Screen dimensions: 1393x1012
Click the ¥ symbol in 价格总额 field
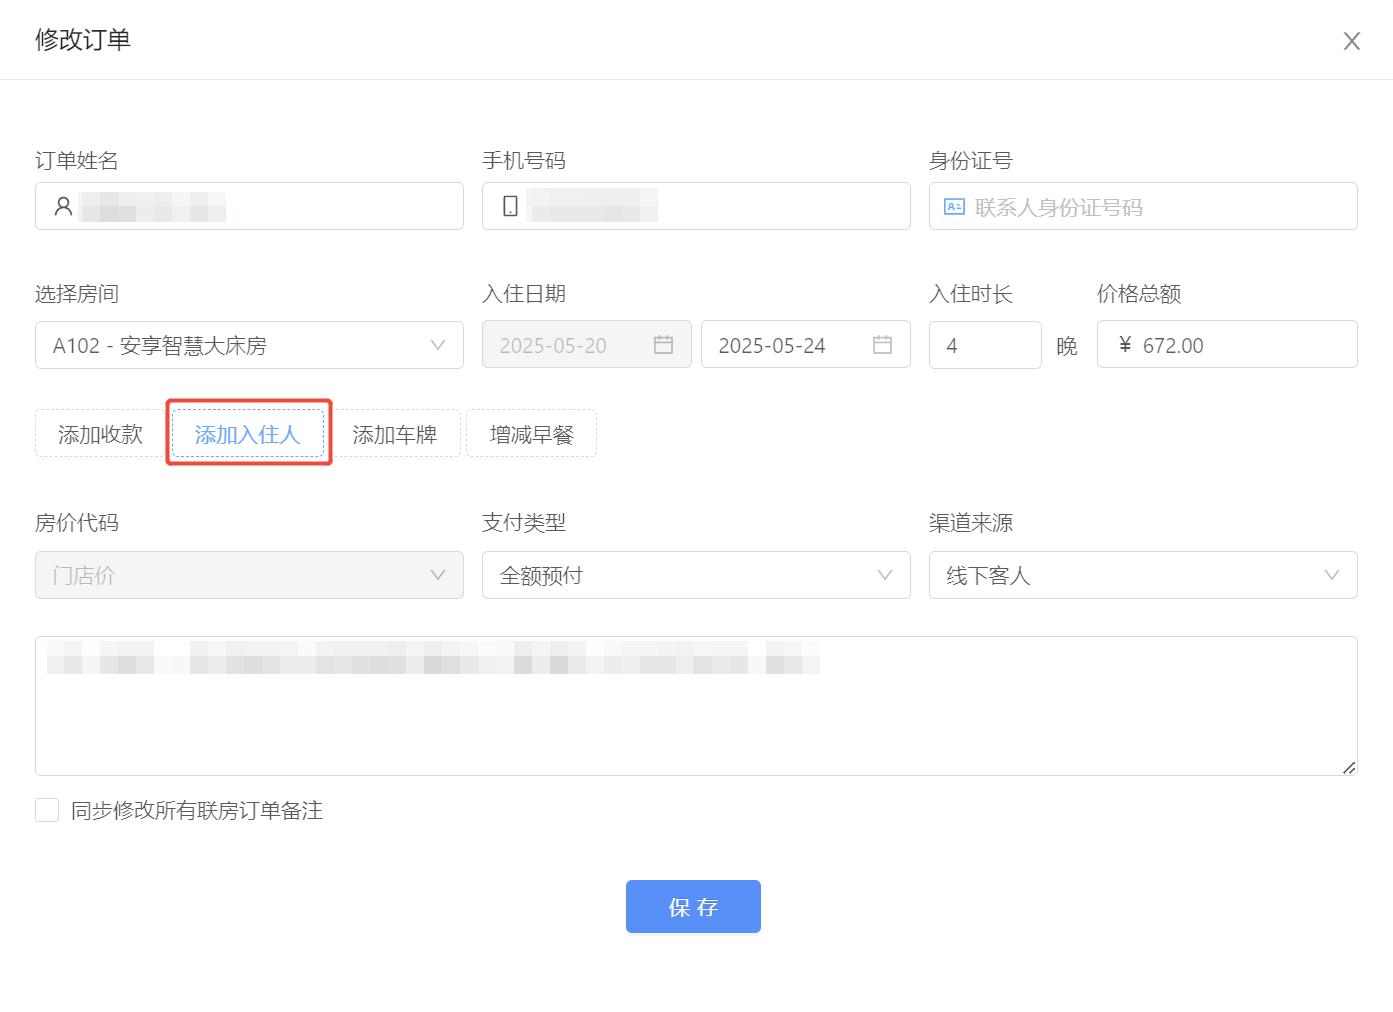(1125, 345)
